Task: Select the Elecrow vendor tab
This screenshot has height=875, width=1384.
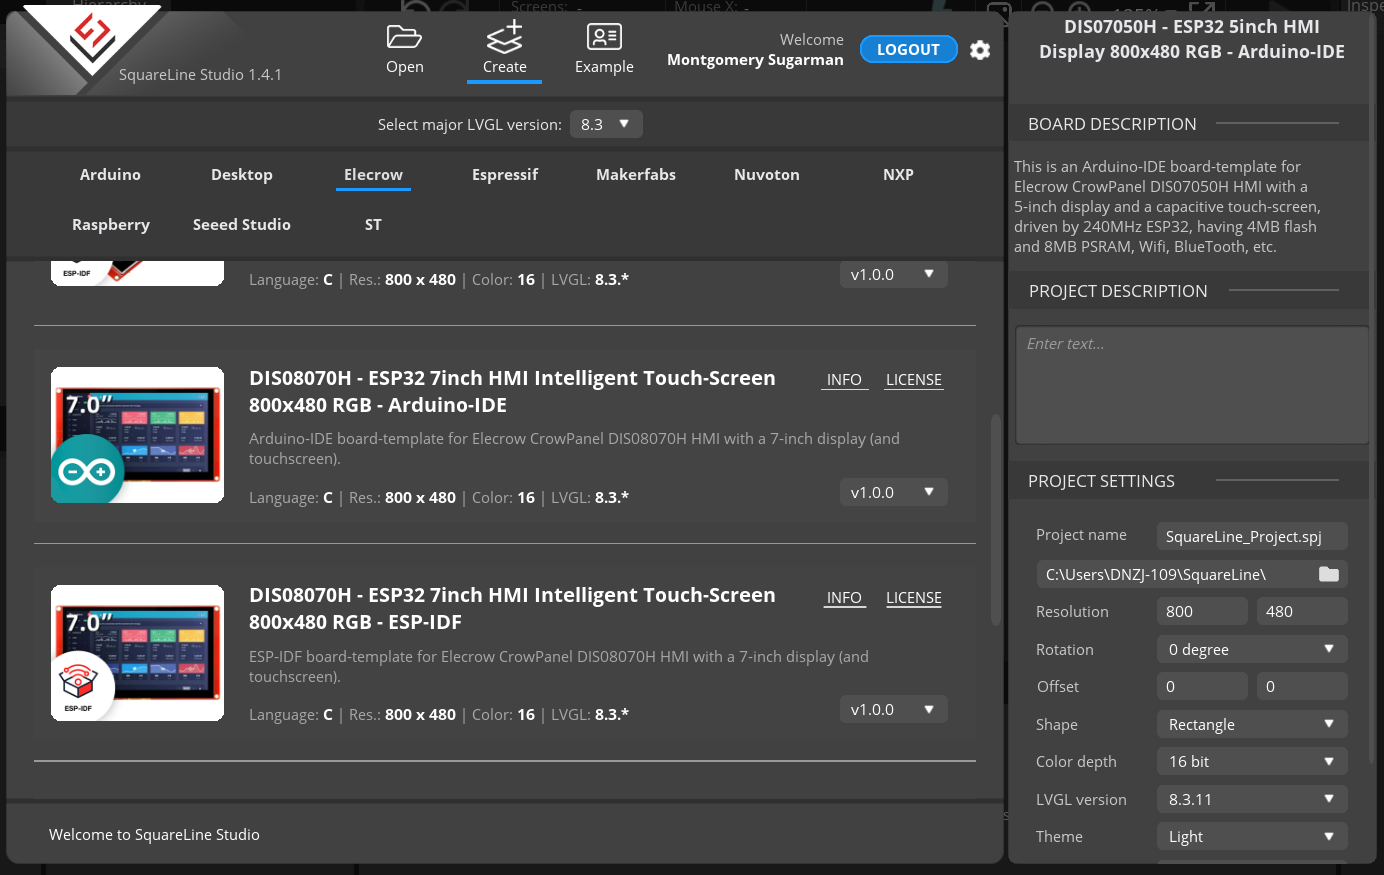Action: (373, 174)
